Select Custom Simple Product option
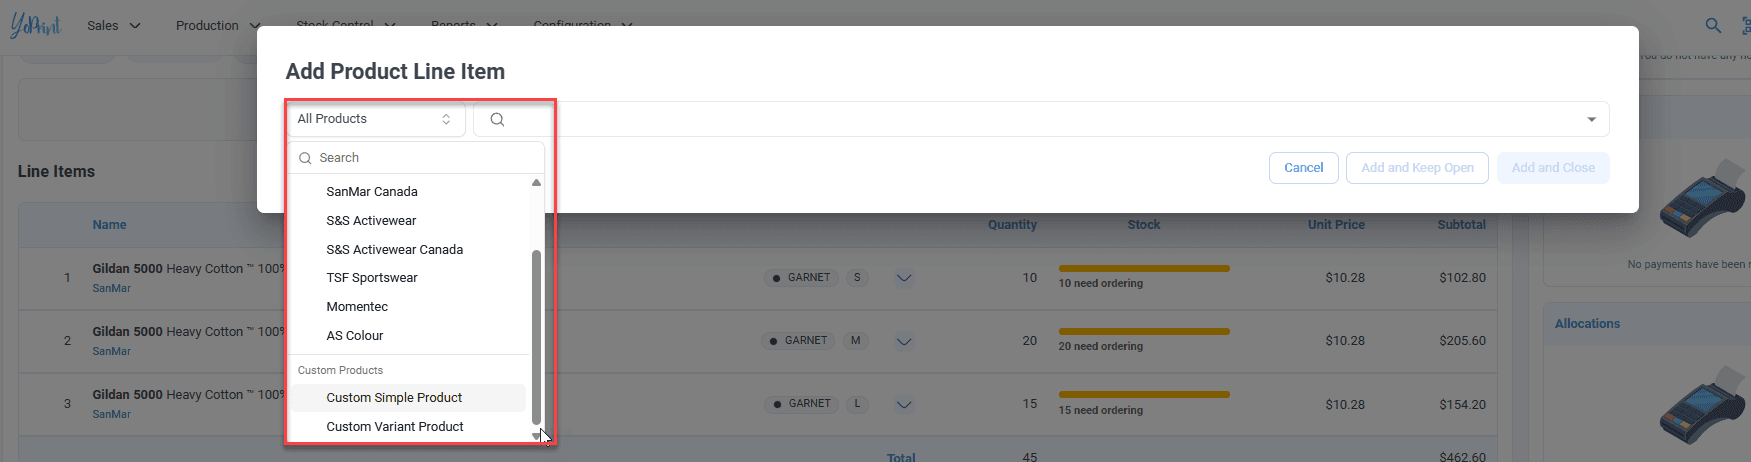Viewport: 1751px width, 462px height. (394, 398)
